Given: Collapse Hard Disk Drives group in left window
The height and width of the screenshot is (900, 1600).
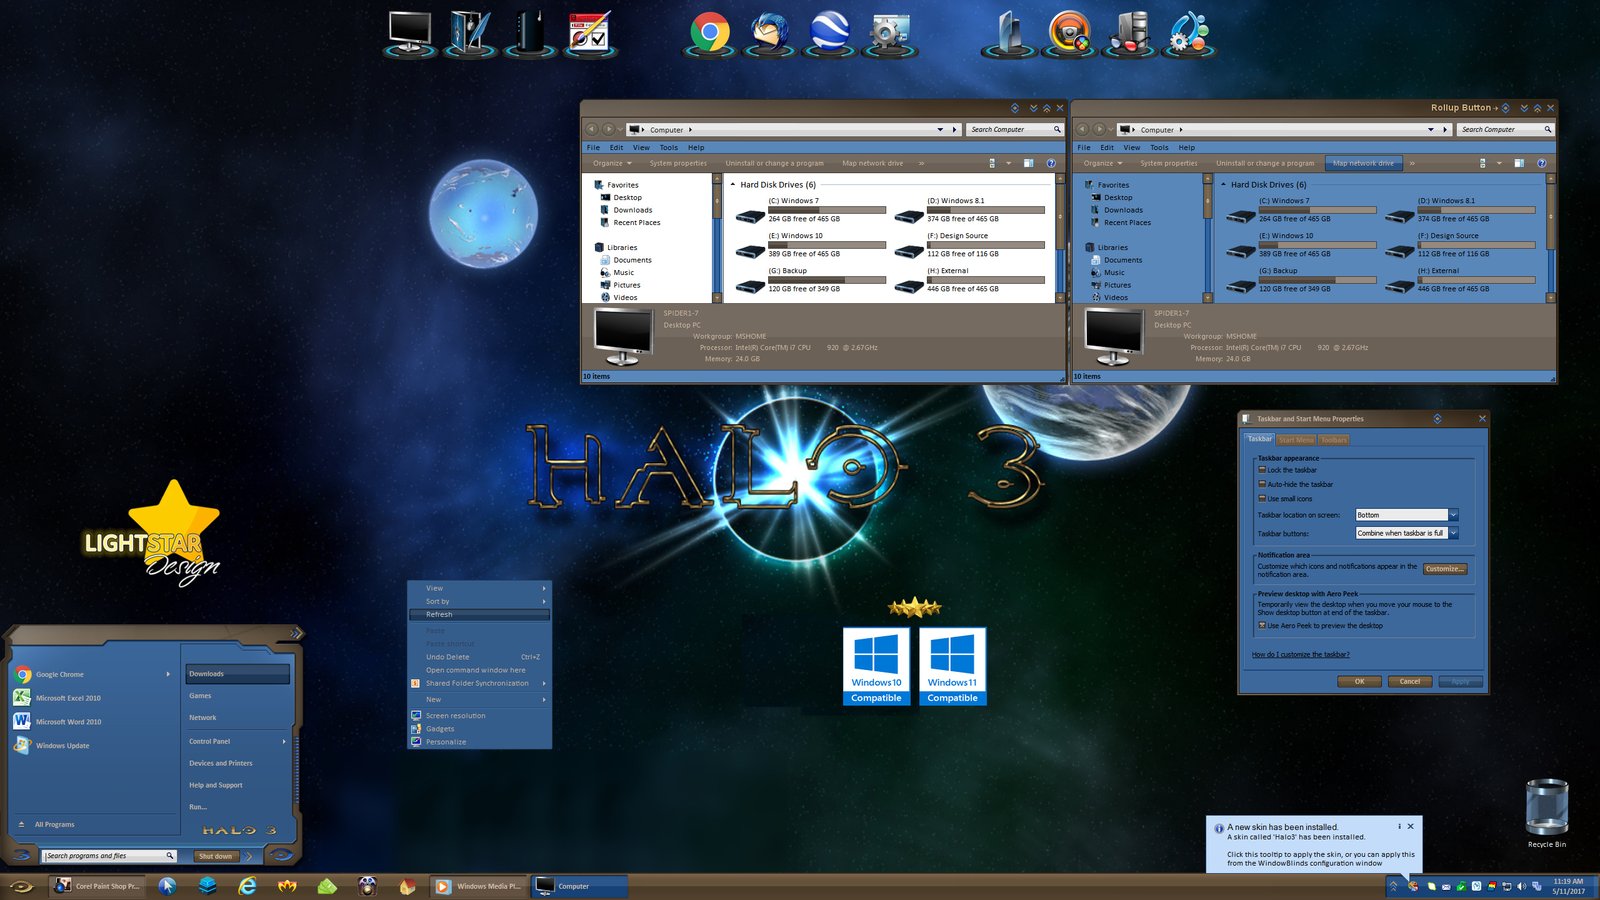Looking at the screenshot, I should tap(733, 185).
